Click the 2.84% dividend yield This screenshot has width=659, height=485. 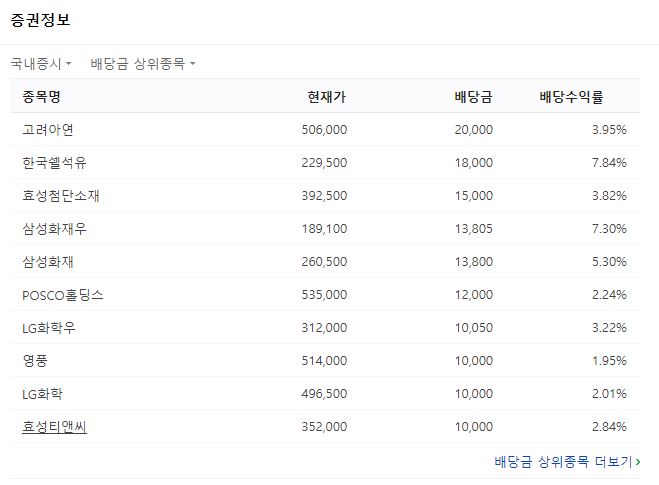pyautogui.click(x=609, y=427)
